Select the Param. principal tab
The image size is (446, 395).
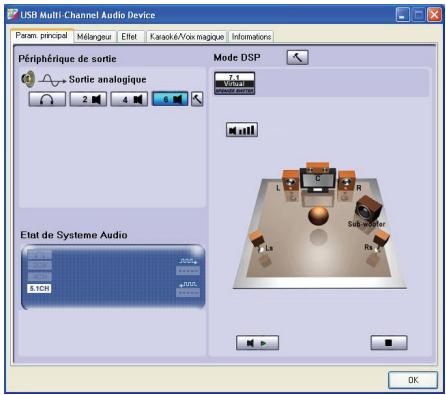pos(41,35)
